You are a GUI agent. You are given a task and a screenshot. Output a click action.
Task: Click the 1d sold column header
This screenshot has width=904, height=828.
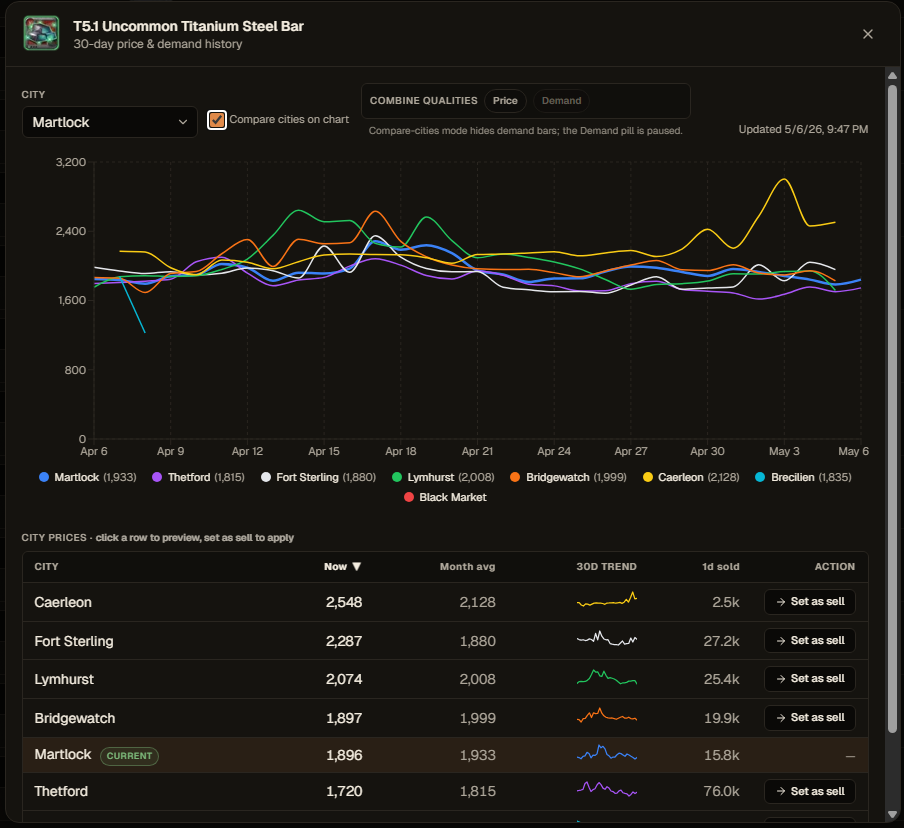point(721,567)
